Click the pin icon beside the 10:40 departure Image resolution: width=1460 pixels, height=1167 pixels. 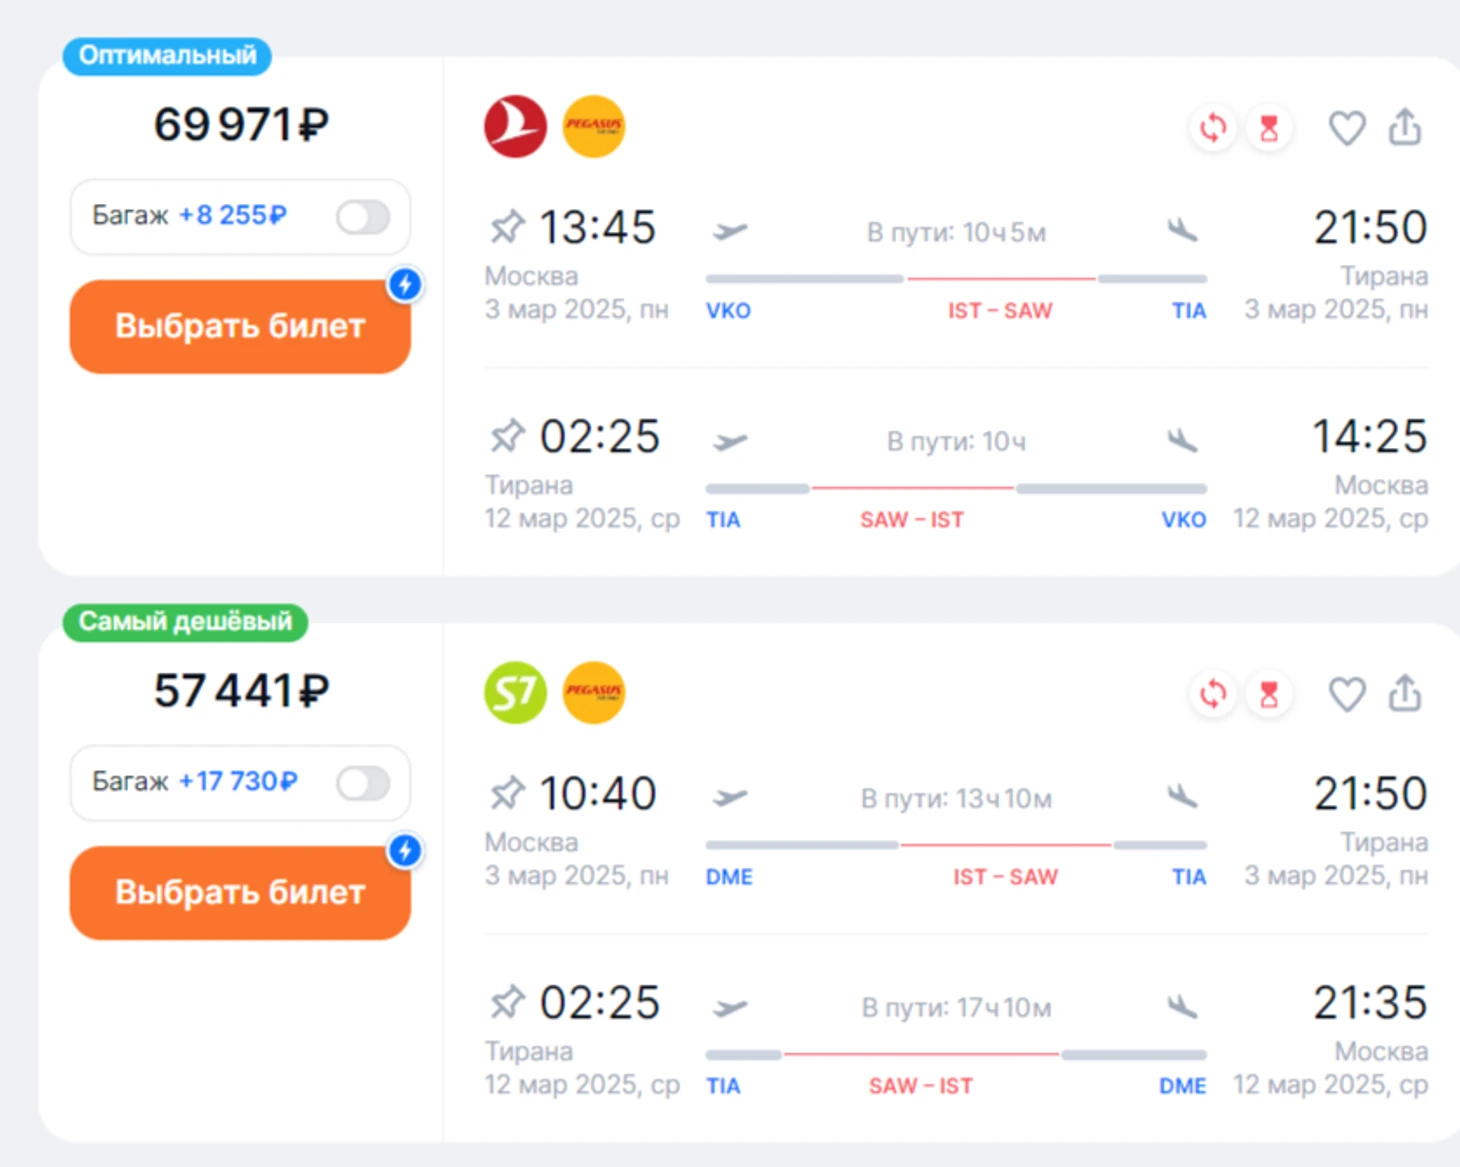pos(507,794)
